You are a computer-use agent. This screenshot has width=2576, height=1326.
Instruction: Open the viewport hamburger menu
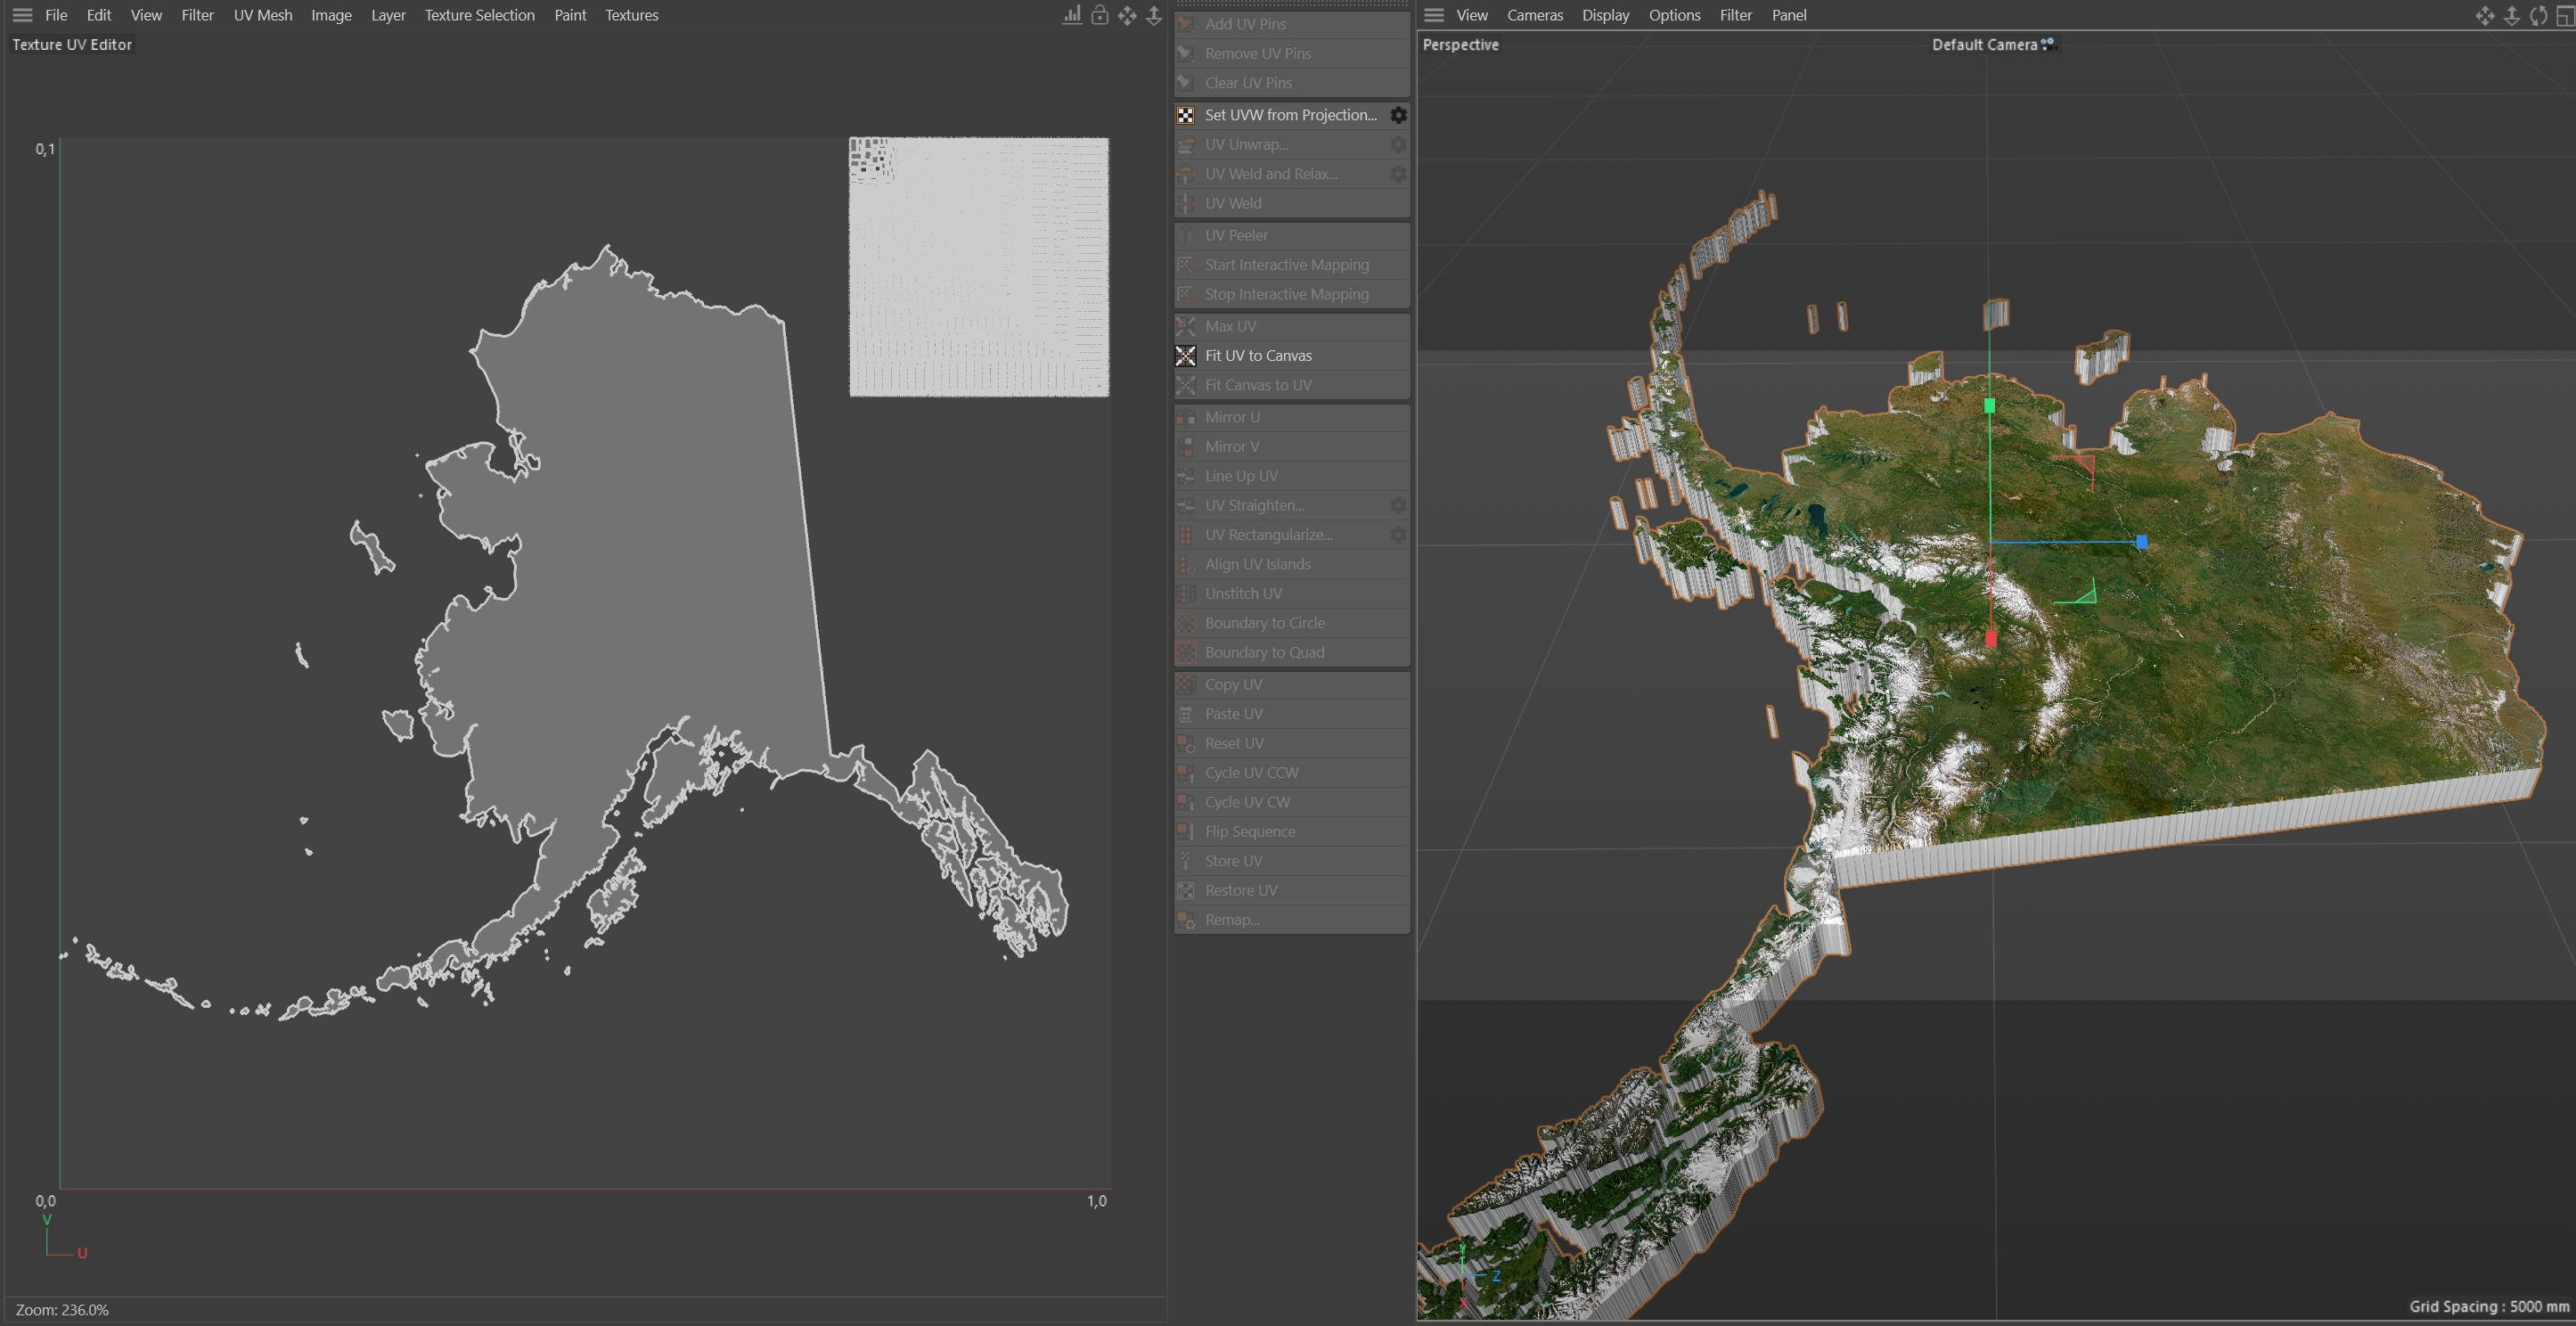click(1434, 15)
